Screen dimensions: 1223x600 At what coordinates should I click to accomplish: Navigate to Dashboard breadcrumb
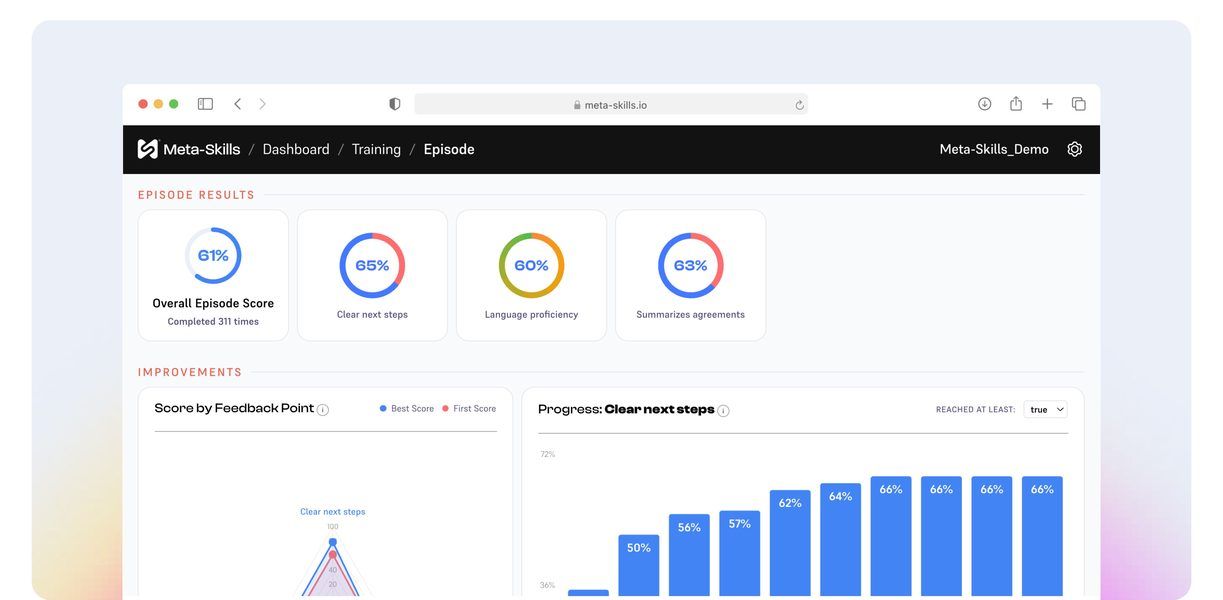pyautogui.click(x=296, y=149)
